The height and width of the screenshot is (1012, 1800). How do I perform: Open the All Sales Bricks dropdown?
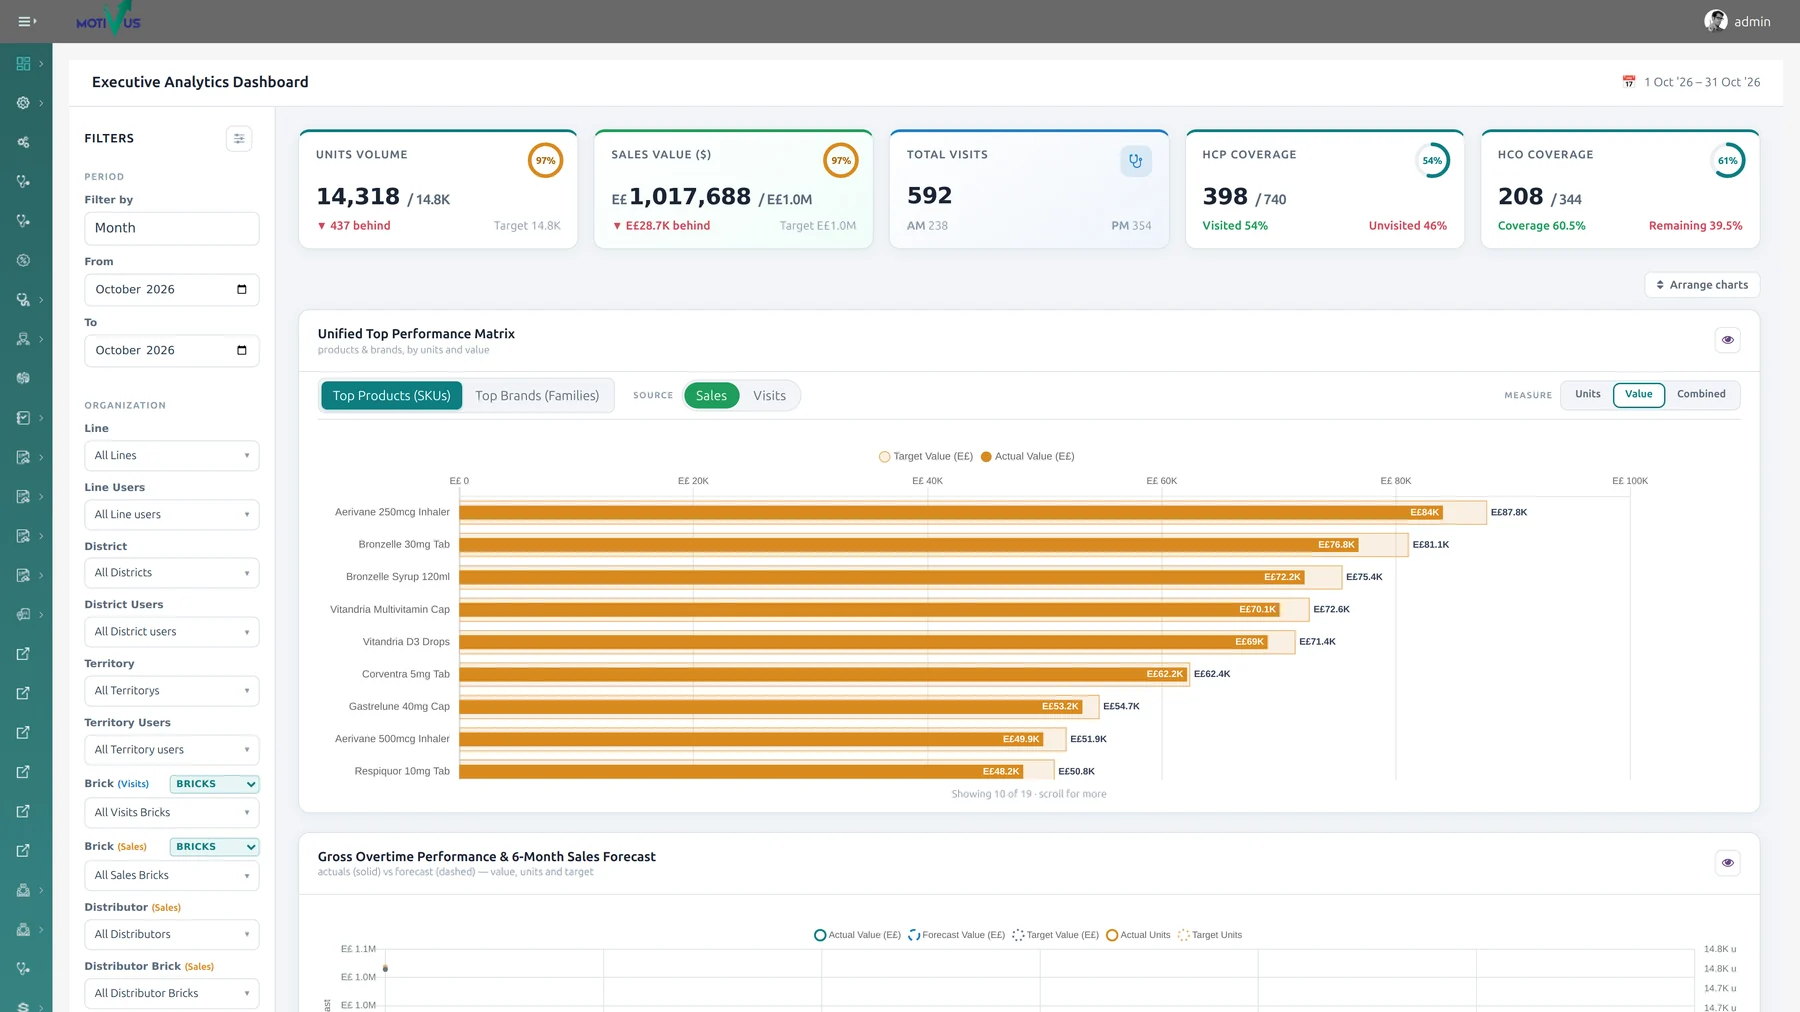tap(172, 876)
